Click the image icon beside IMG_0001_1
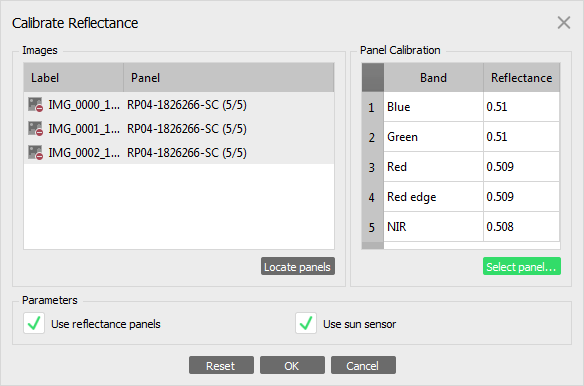 pos(35,129)
